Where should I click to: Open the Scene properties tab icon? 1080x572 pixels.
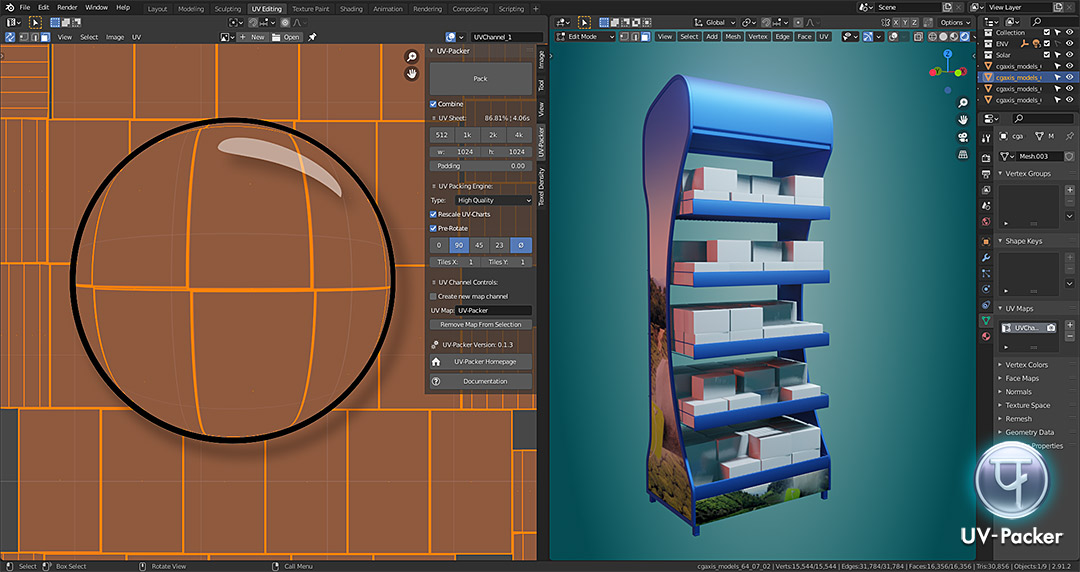pos(986,205)
